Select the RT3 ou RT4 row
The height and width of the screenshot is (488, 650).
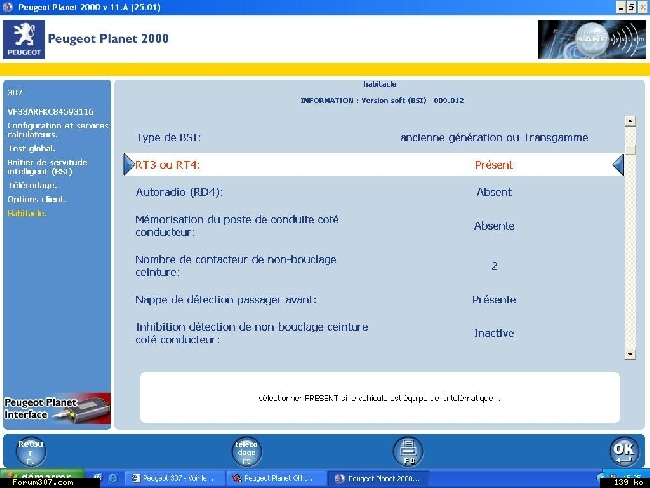pos(373,165)
